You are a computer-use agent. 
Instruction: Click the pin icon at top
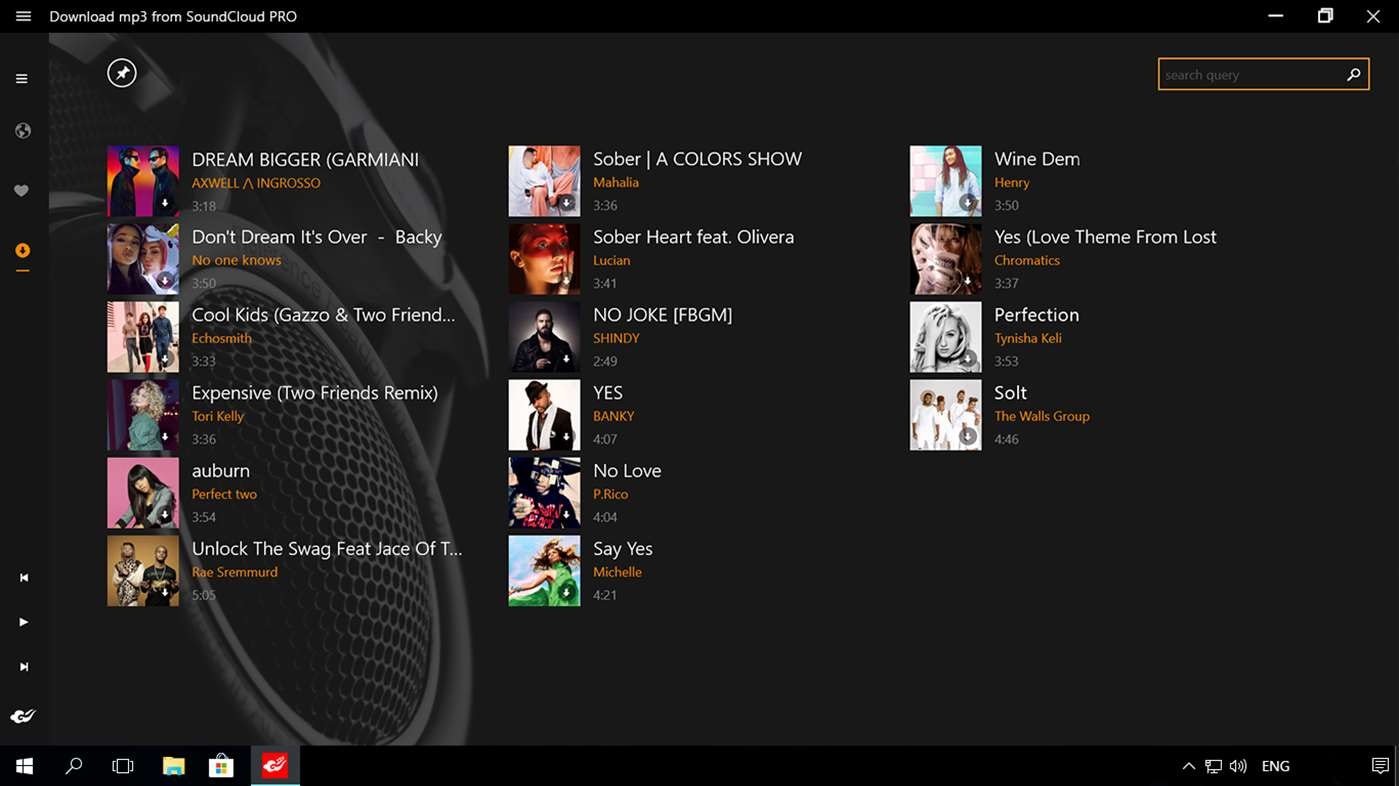(x=122, y=73)
